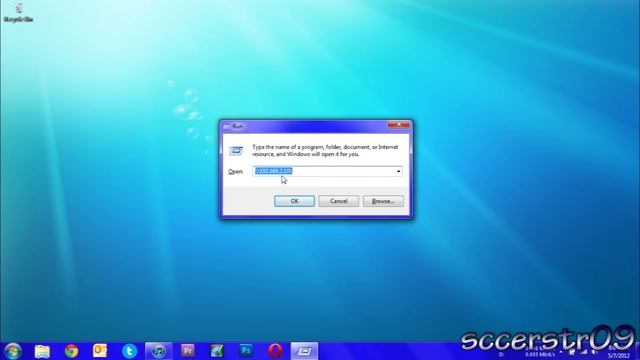Screen dimensions: 640x360
Task: Launch Windows Explorer from the taskbar
Action: 42,351
